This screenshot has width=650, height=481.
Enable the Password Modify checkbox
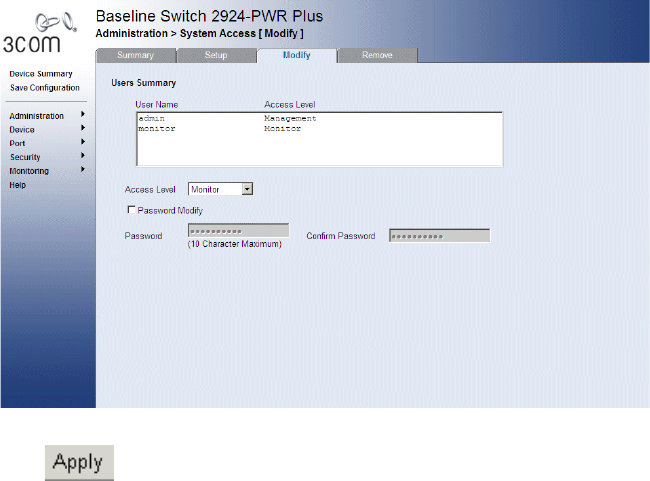(x=131, y=210)
